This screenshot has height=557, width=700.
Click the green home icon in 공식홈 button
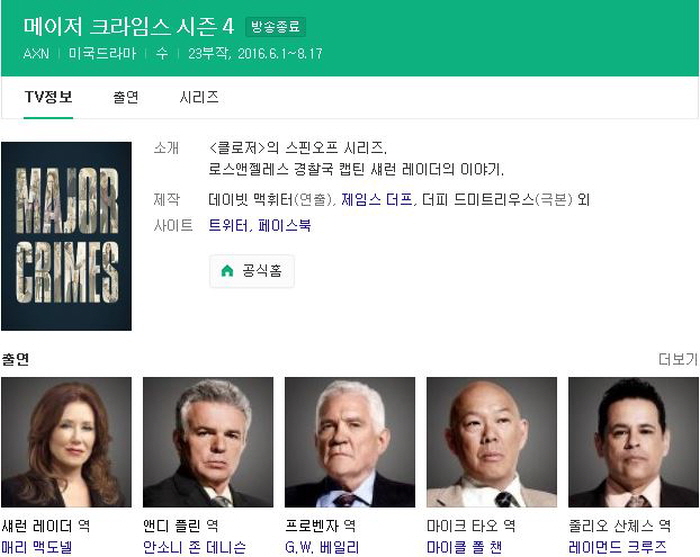[227, 270]
